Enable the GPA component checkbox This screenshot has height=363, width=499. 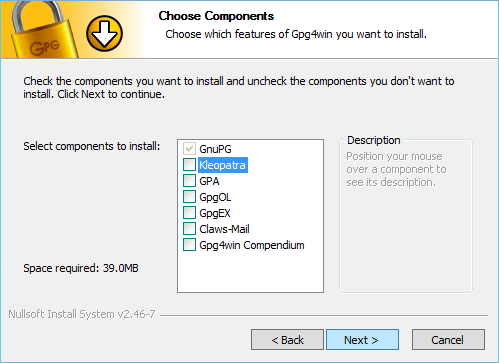pyautogui.click(x=189, y=181)
